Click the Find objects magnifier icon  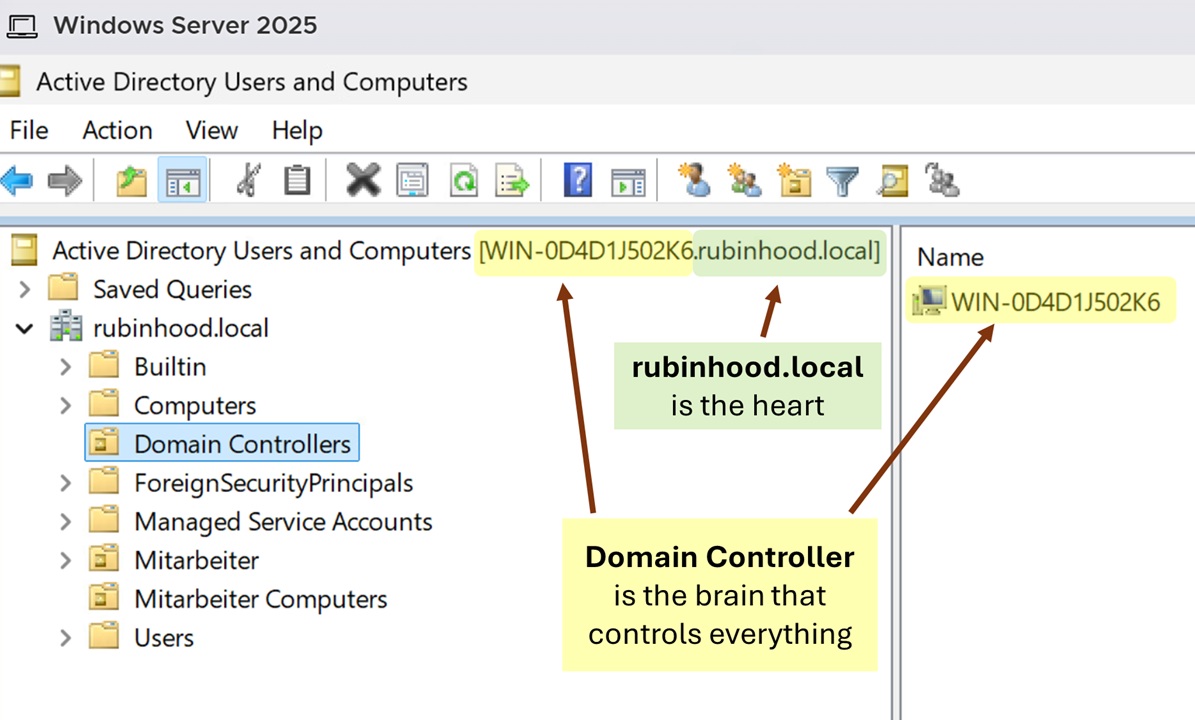click(893, 181)
